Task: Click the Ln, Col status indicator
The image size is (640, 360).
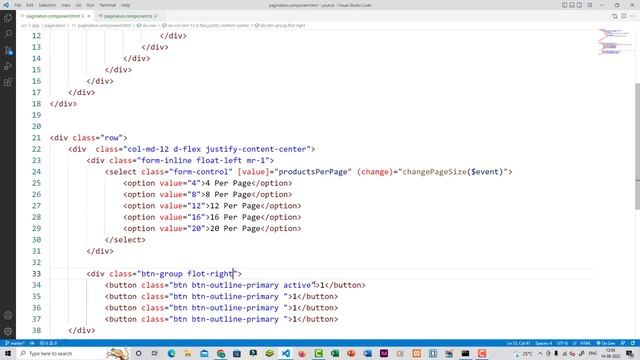Action: pos(518,343)
